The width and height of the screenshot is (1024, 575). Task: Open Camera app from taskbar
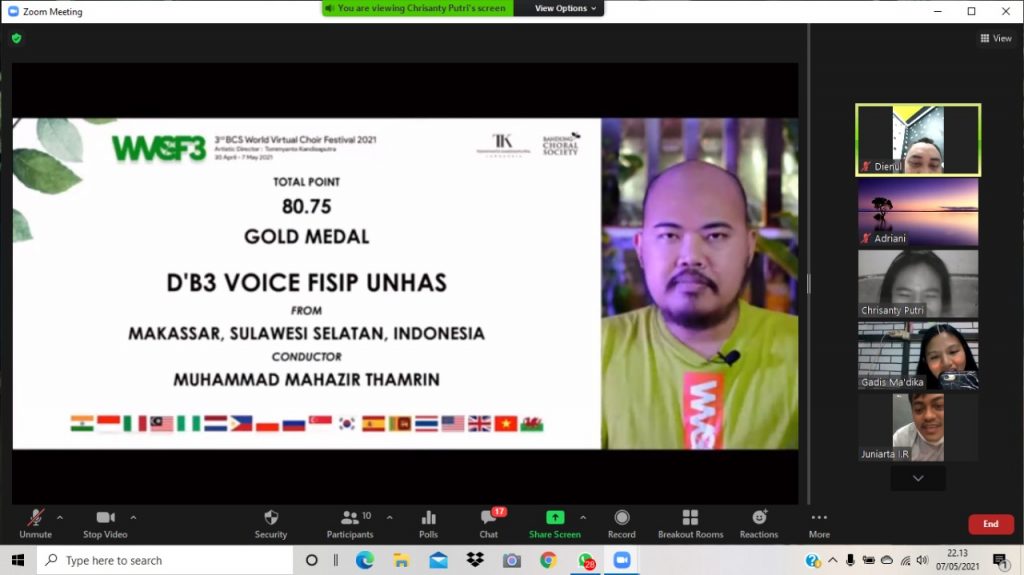tap(511, 560)
